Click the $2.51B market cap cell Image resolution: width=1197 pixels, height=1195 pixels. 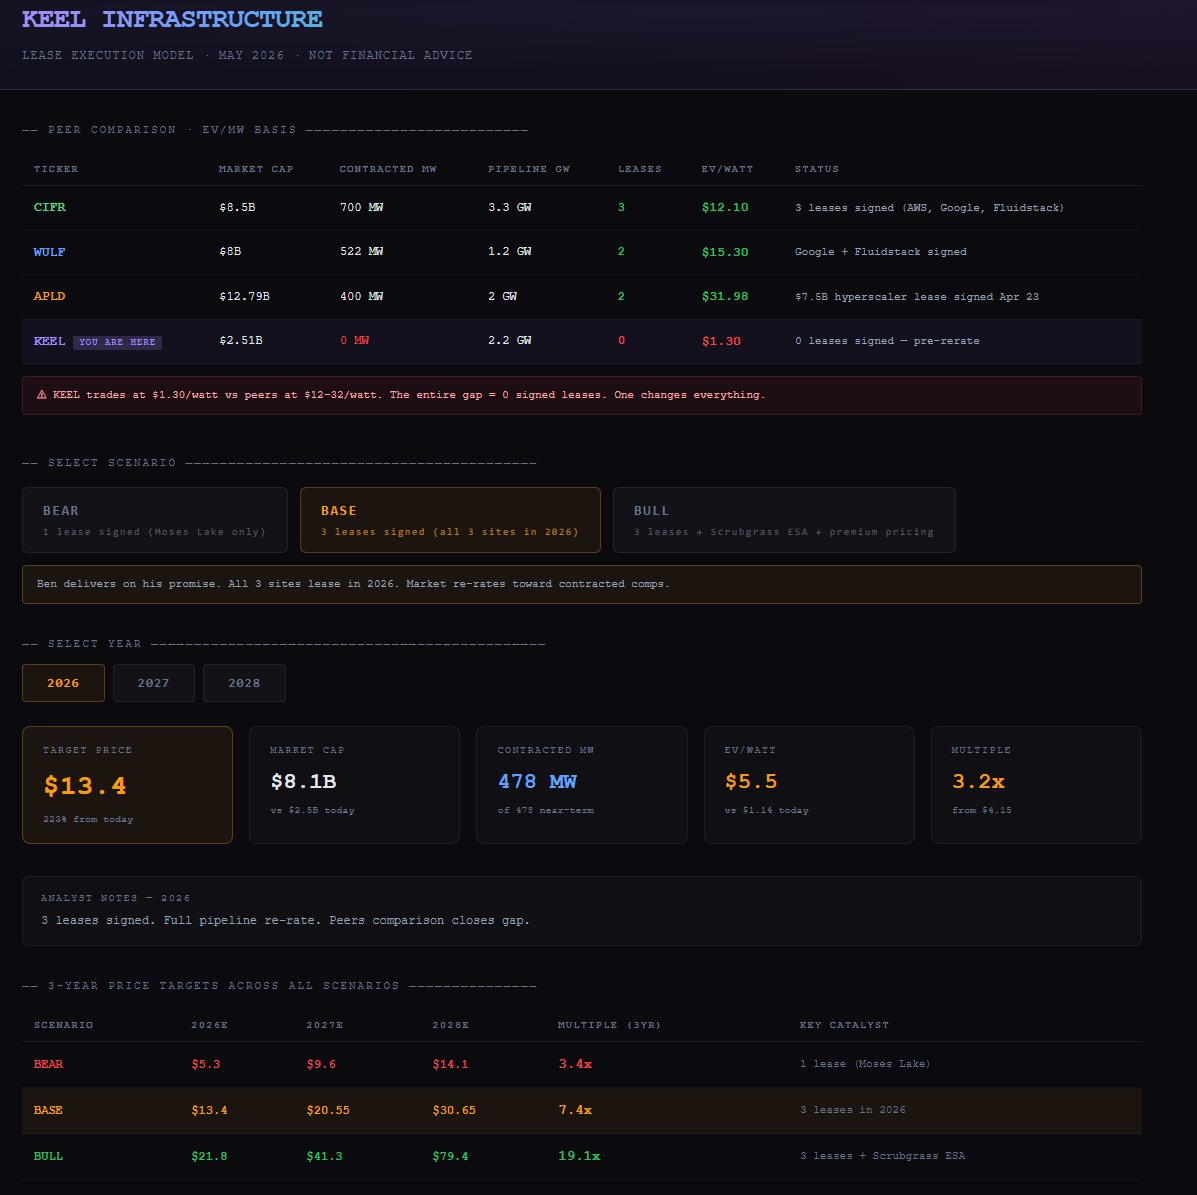(241, 341)
